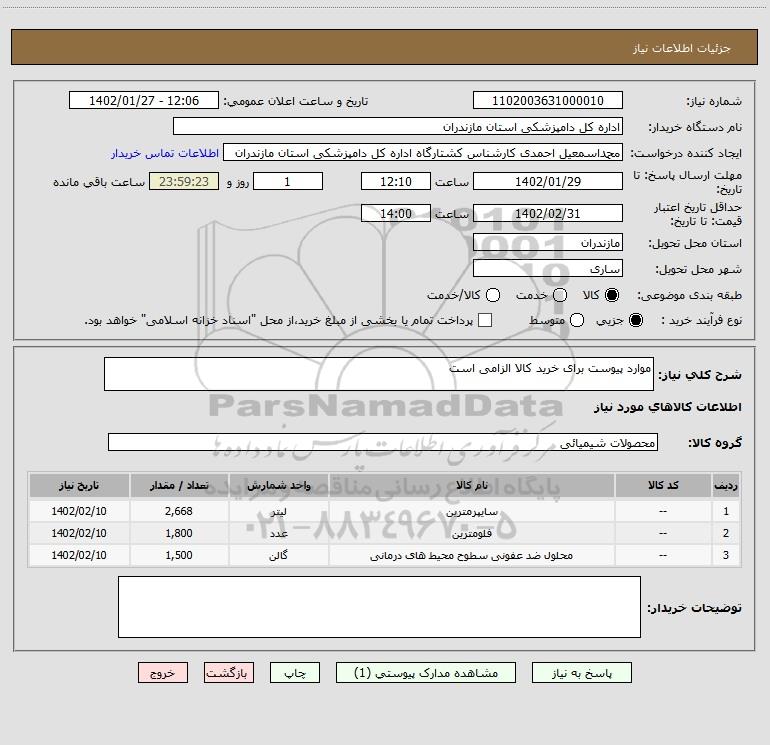Select the متوسط purchase type radio
Image resolution: width=770 pixels, height=745 pixels.
(x=577, y=320)
